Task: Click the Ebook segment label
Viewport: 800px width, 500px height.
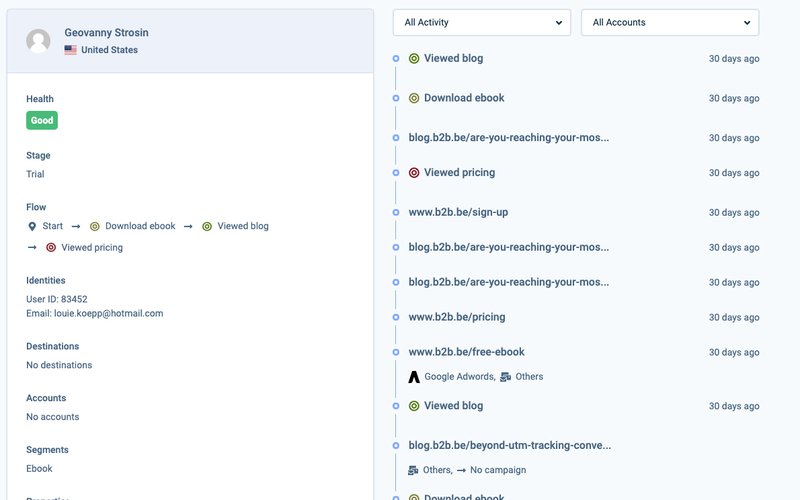Action: [39, 468]
